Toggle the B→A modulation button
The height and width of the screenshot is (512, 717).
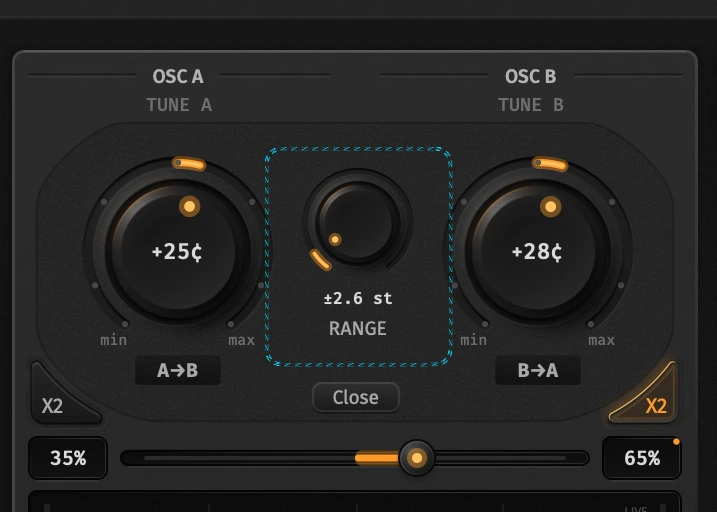coord(538,370)
